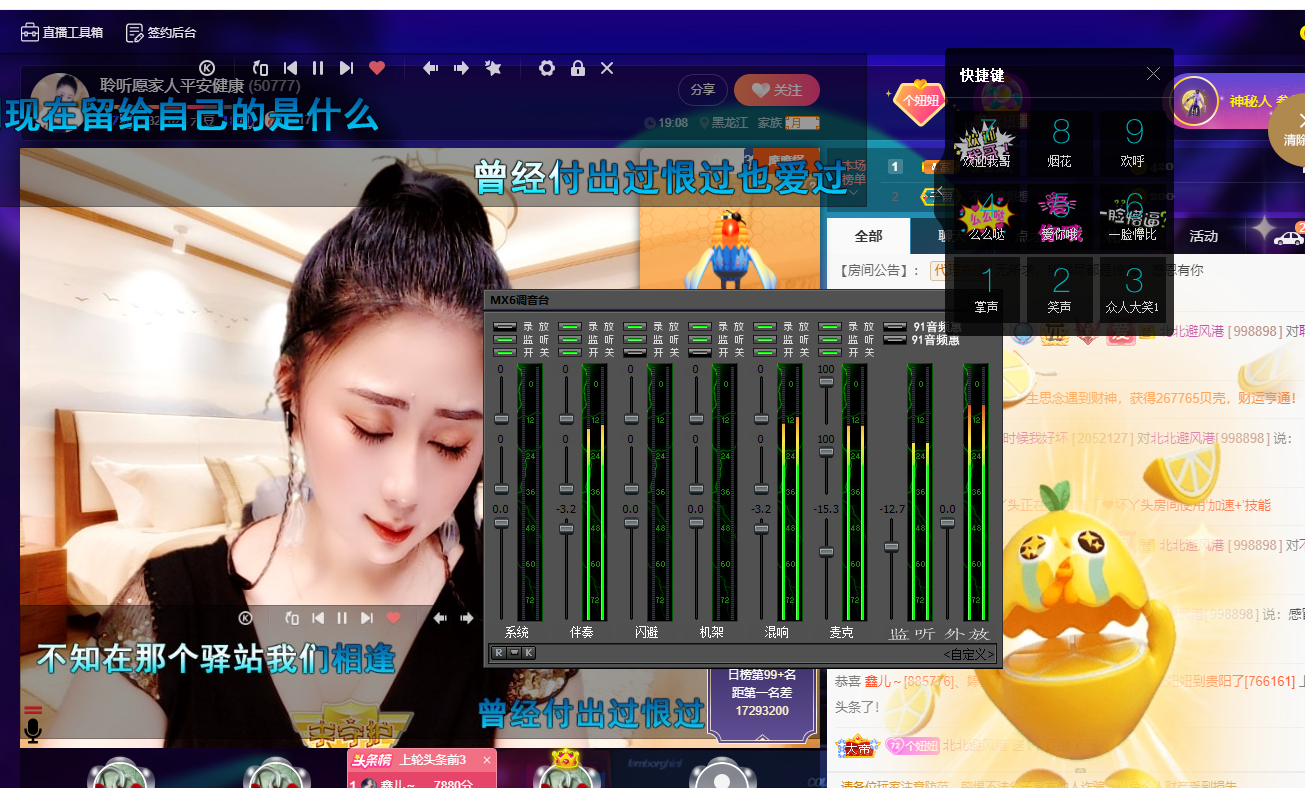
Task: Trigger shortcut 2 笑声 sound
Action: pyautogui.click(x=1060, y=290)
